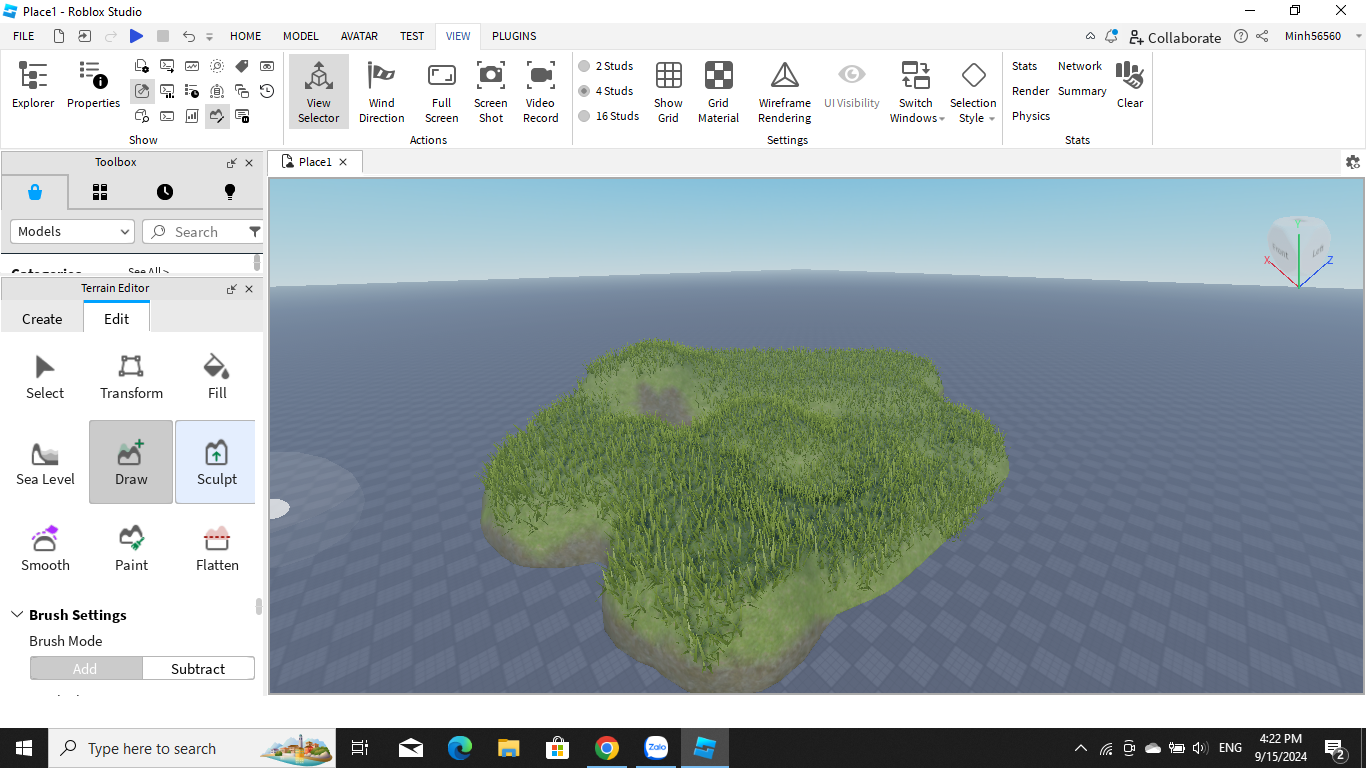The height and width of the screenshot is (768, 1366).
Task: Select the 2 Studs grid option
Action: tap(606, 66)
